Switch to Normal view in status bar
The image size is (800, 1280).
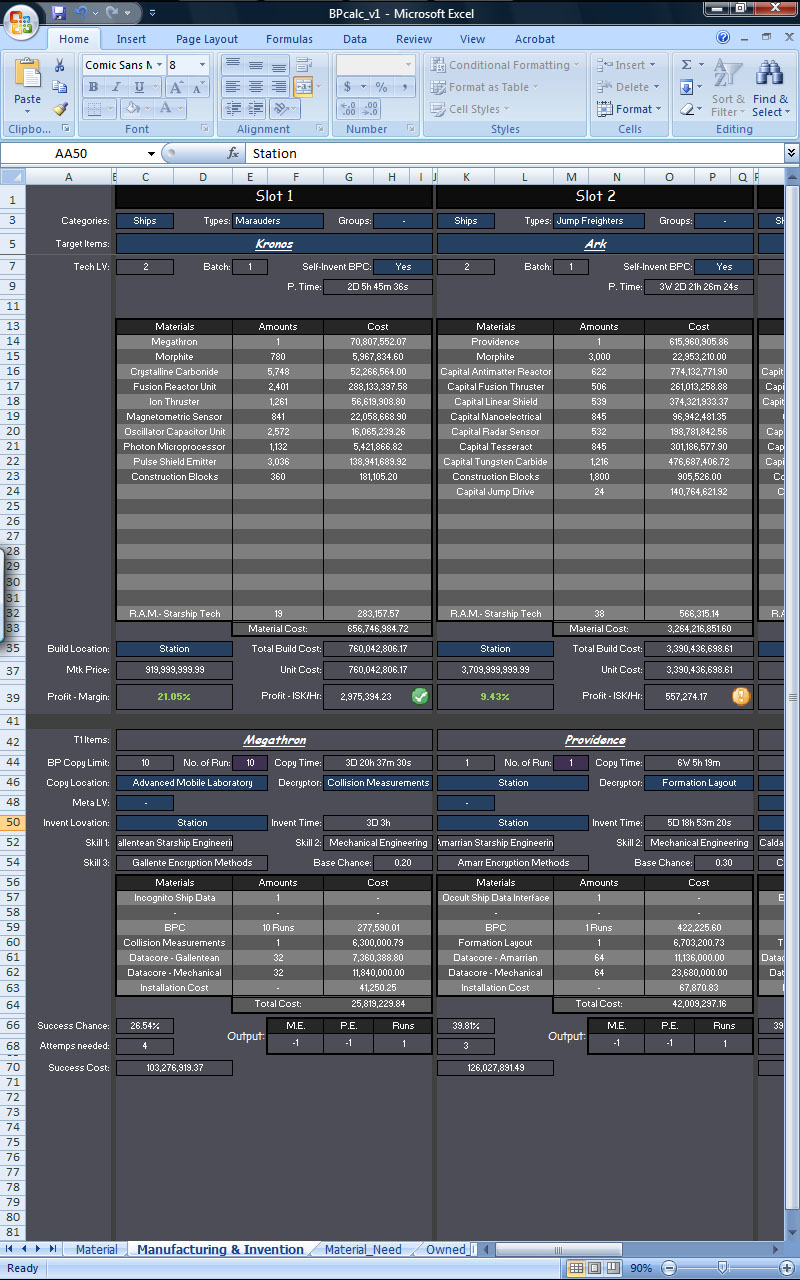tap(577, 1268)
